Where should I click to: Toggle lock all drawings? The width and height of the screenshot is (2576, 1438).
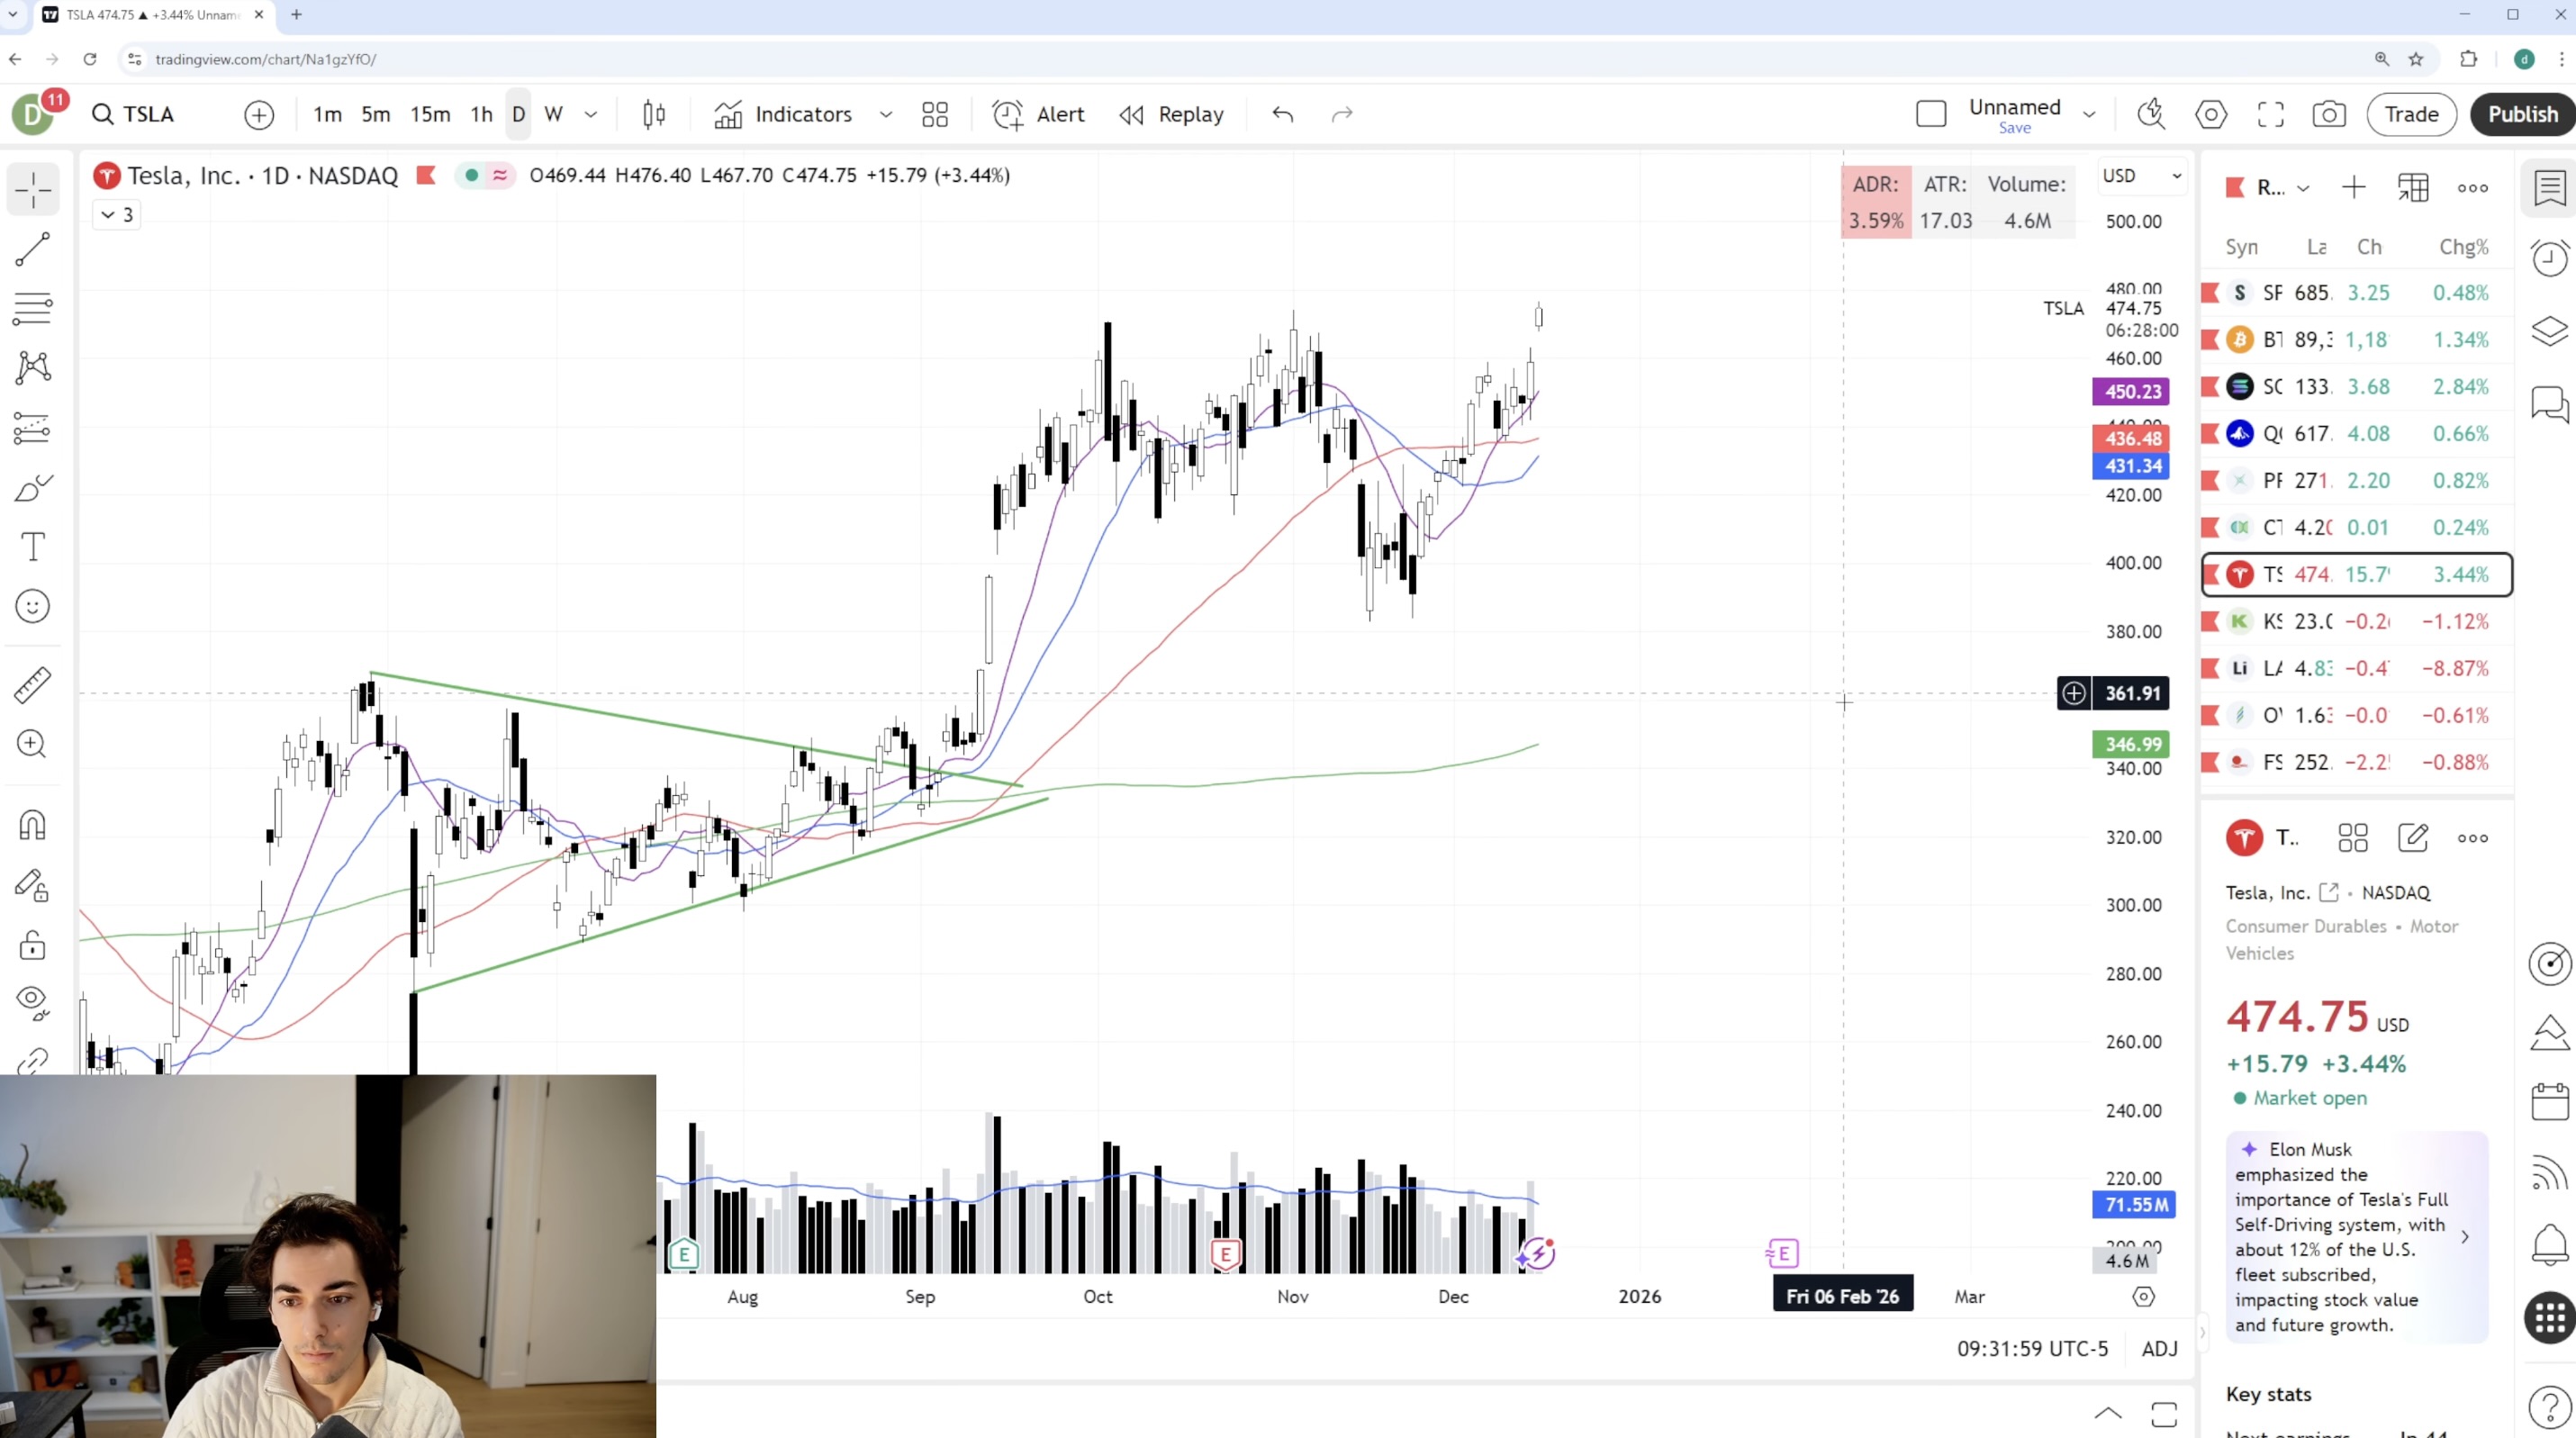(32, 945)
